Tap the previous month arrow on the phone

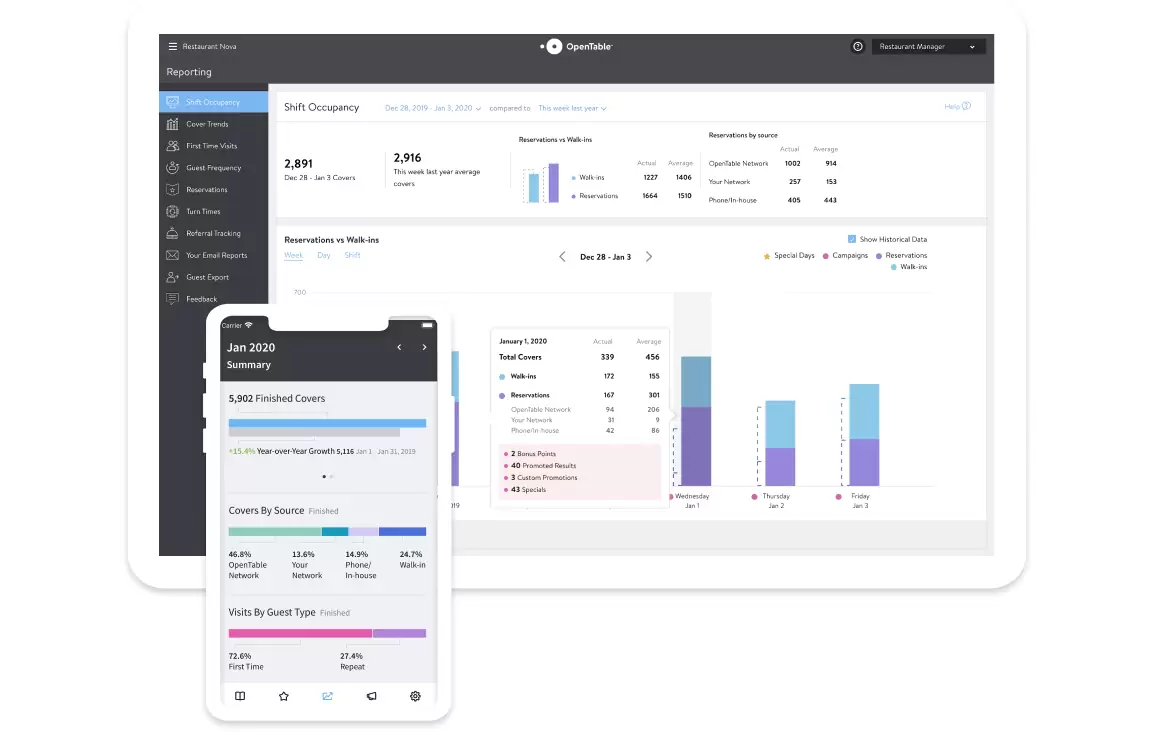[399, 347]
